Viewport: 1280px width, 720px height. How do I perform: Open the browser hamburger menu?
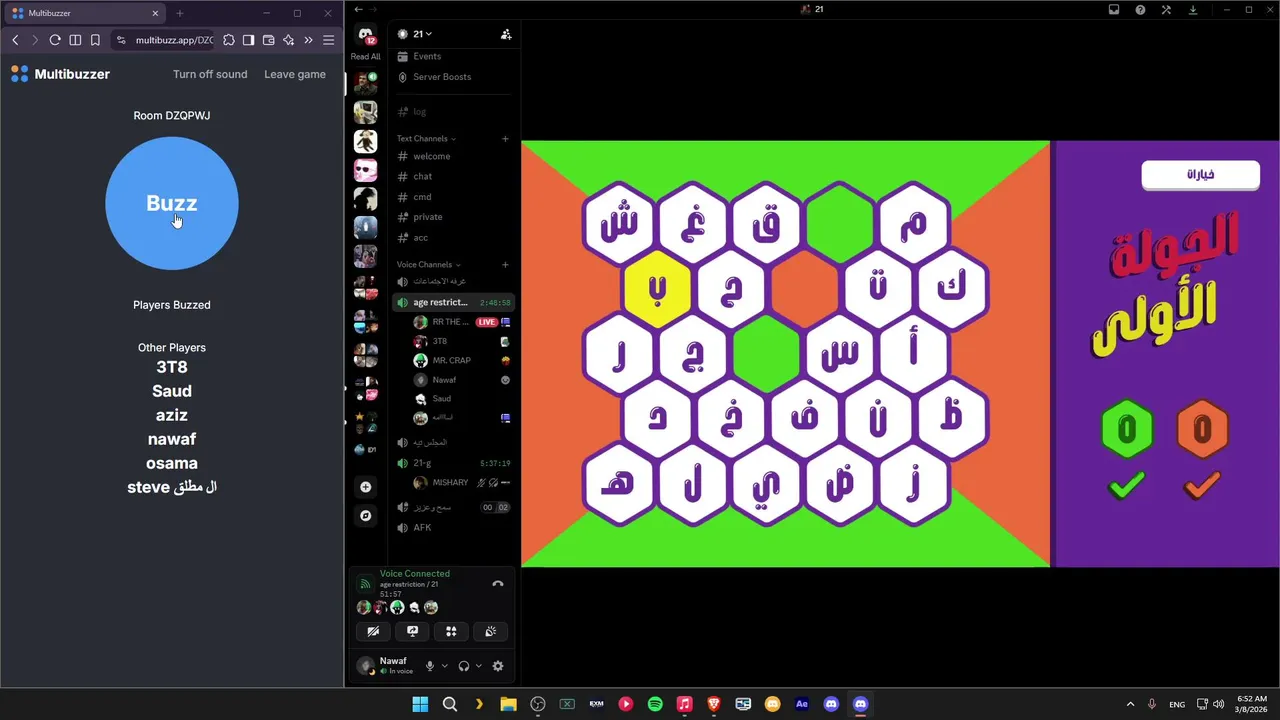(328, 40)
